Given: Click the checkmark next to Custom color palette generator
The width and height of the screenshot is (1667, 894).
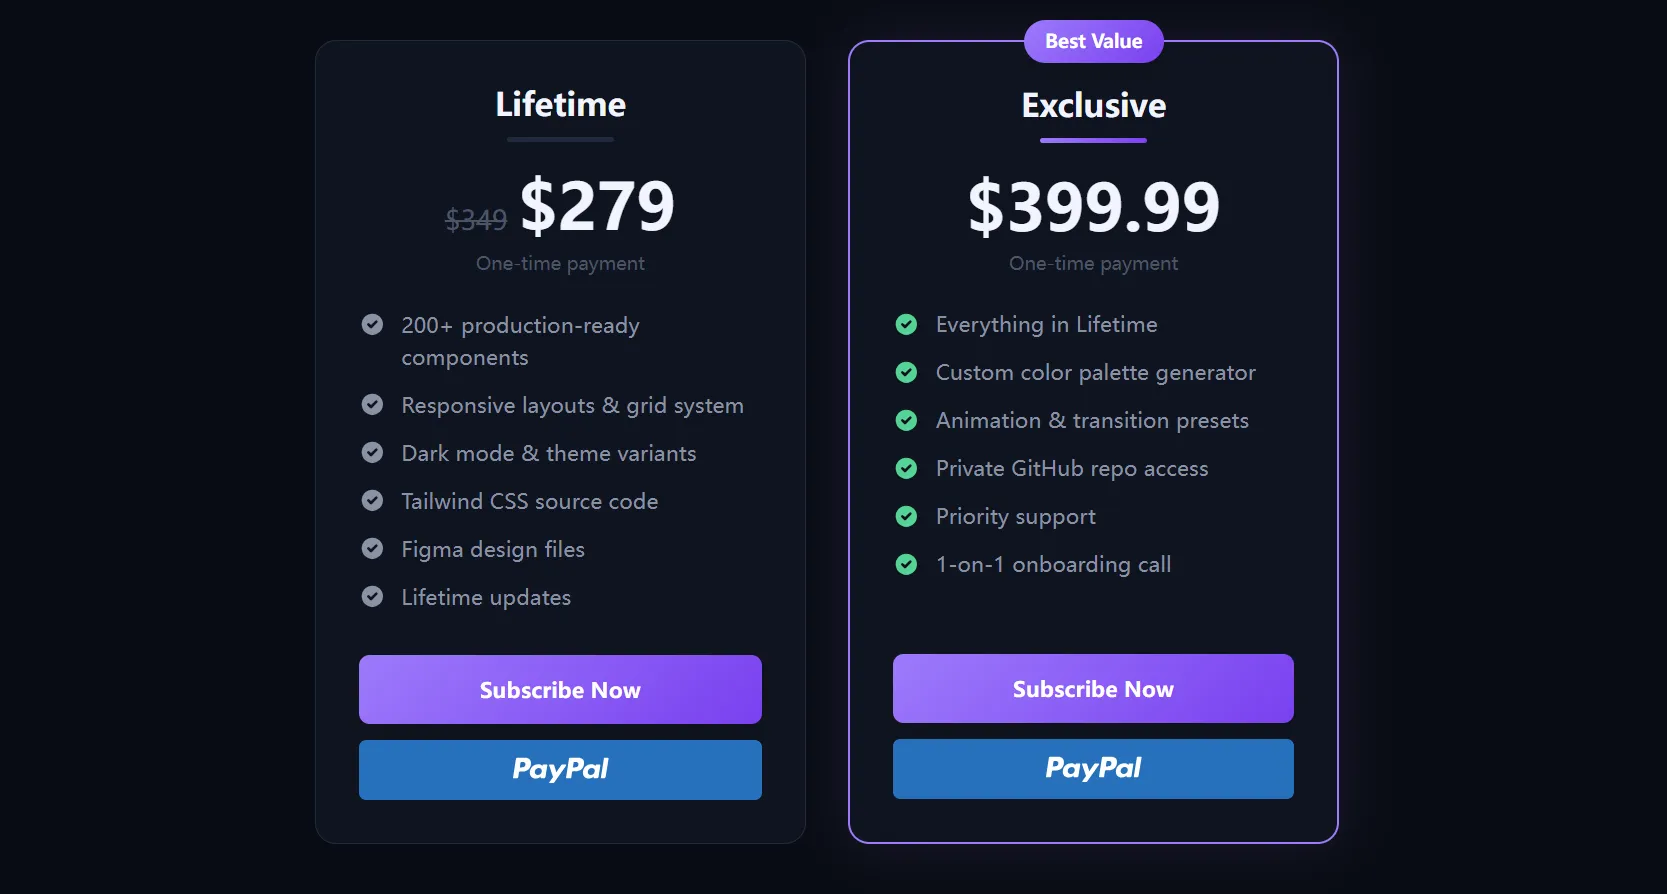Looking at the screenshot, I should [x=906, y=372].
